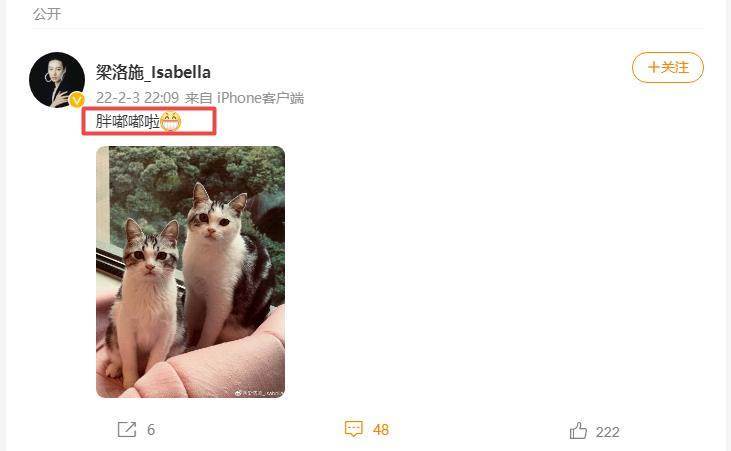
Task: Open the profile avatar of 梁洛施_Isabella
Action: tap(57, 80)
